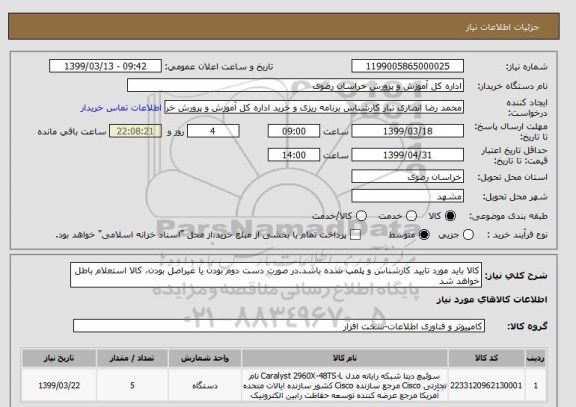The height and width of the screenshot is (407, 576).
Task: Click the response deadline date 1399/03/18
Action: [407, 131]
